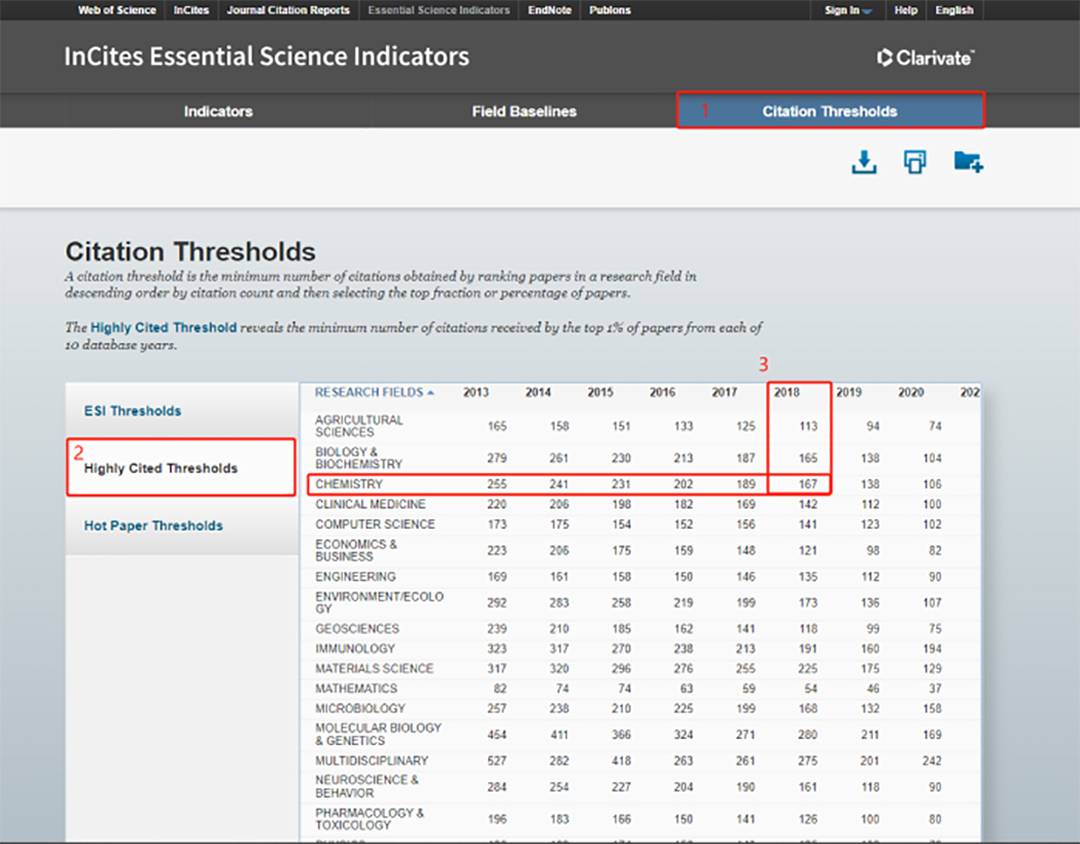This screenshot has width=1080, height=844.
Task: Click the 2018 column header
Action: click(787, 392)
